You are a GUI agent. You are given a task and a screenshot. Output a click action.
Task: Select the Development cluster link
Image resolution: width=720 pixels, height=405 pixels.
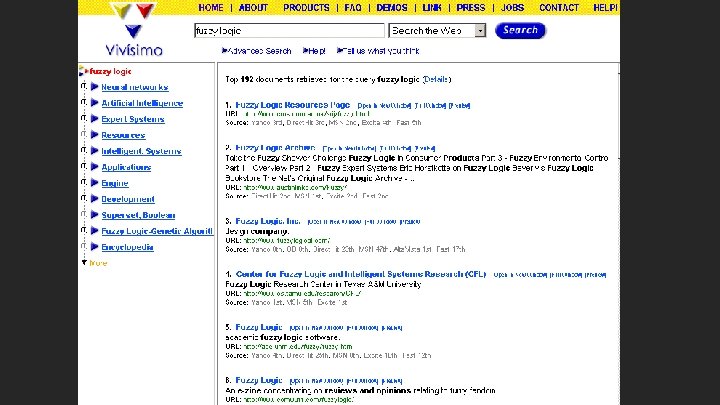[x=128, y=199]
